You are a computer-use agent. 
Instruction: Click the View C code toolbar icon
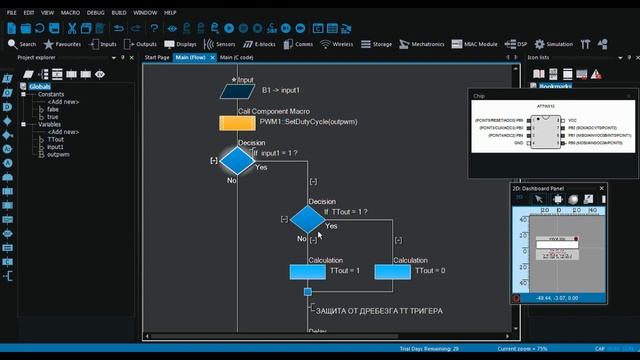coord(318,28)
